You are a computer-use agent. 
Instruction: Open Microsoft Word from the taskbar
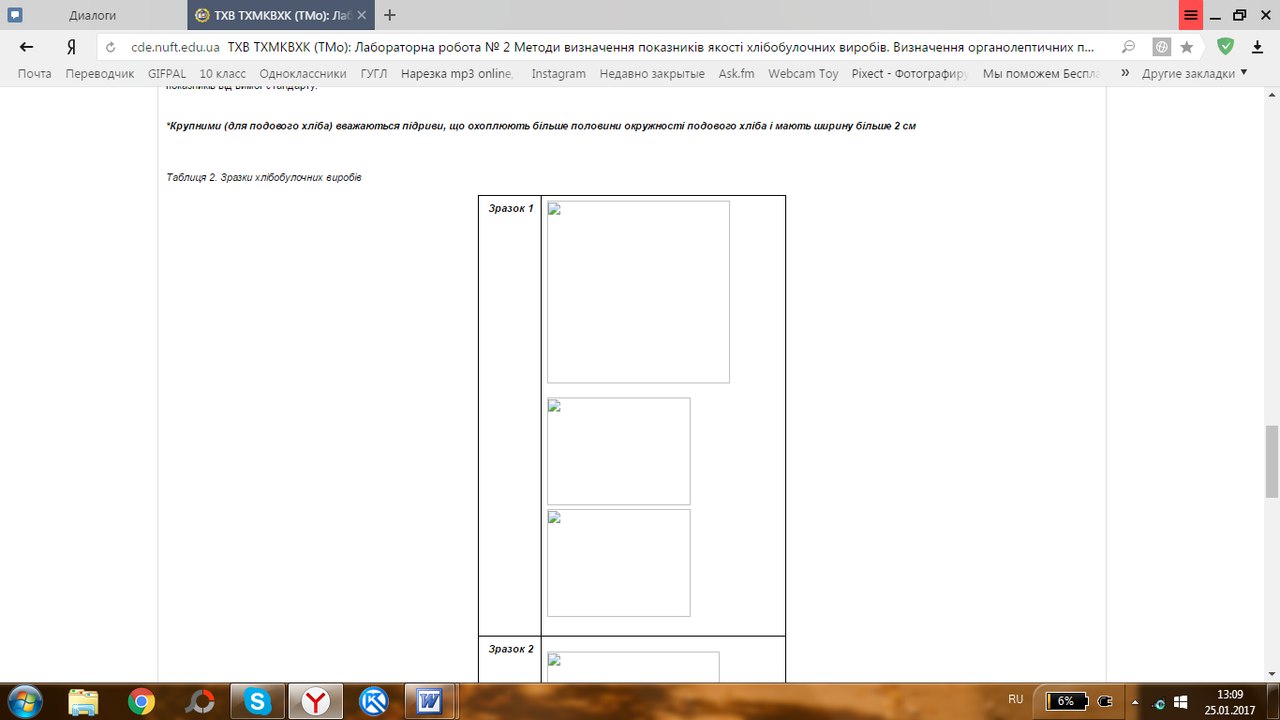pos(430,701)
